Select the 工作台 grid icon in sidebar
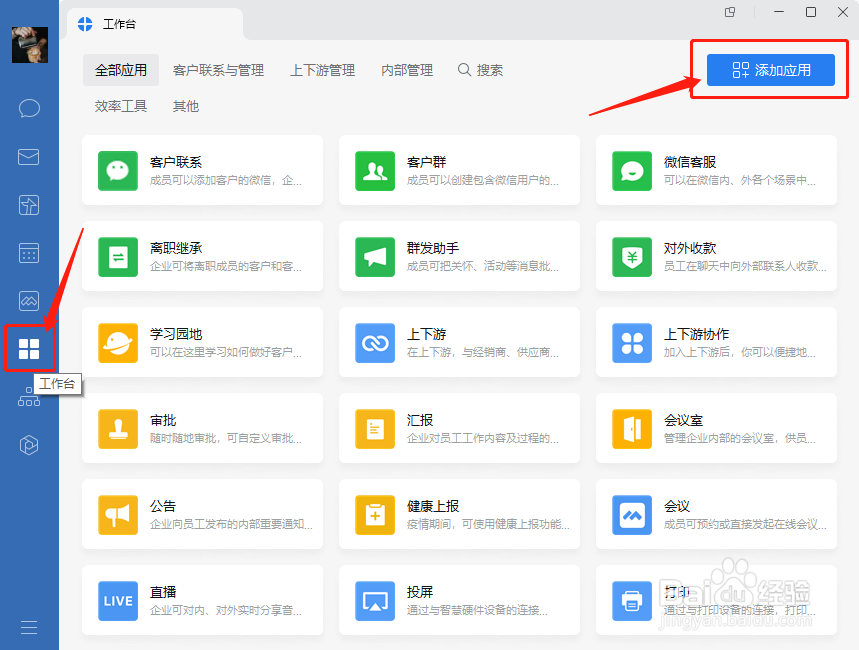The height and width of the screenshot is (650, 859). pos(29,349)
